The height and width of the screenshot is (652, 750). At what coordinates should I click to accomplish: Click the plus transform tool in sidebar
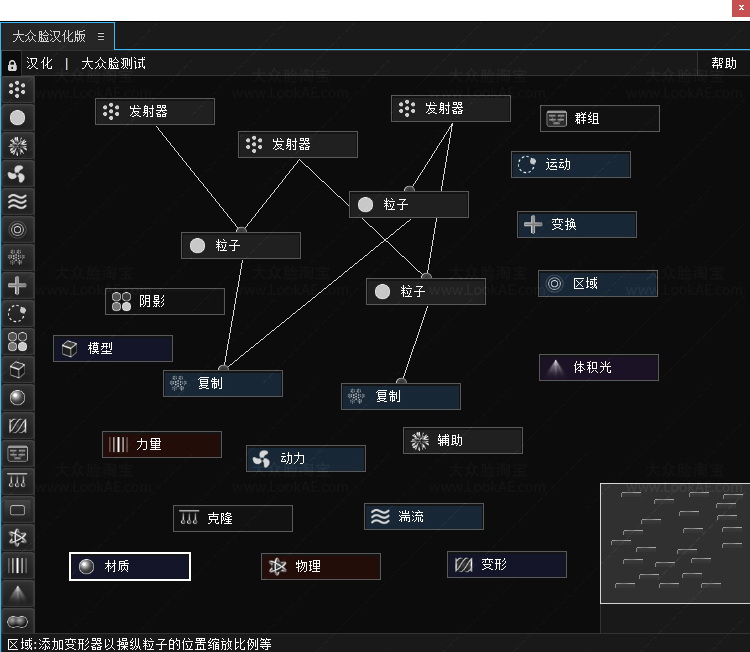pyautogui.click(x=17, y=285)
